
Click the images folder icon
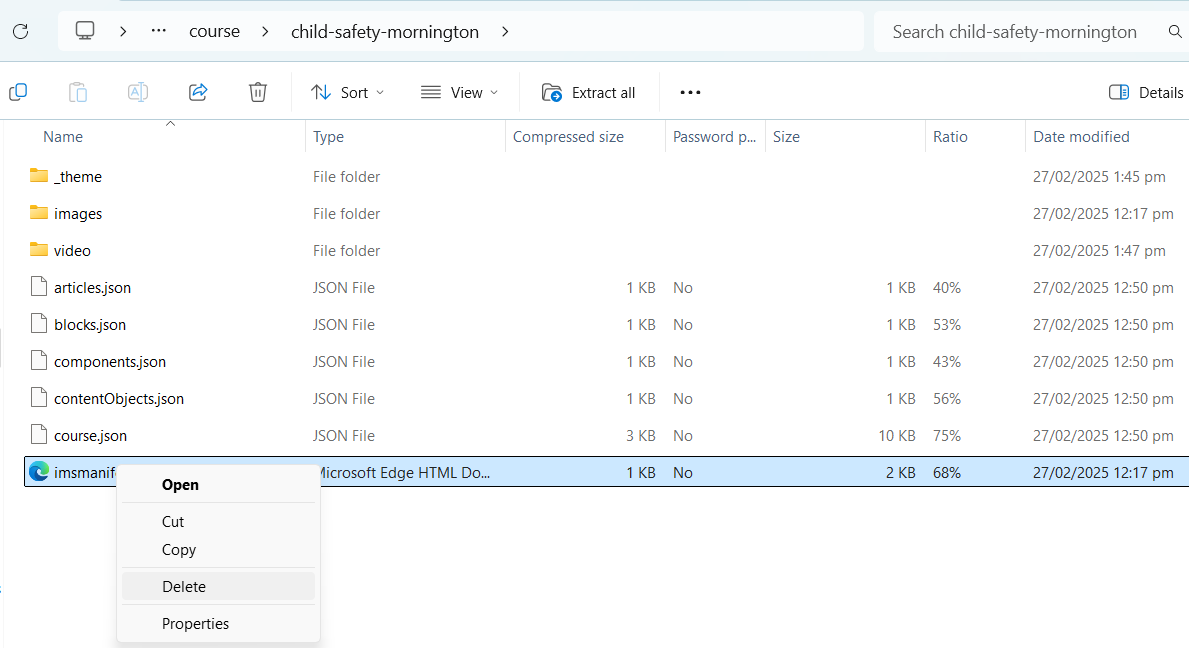click(x=39, y=213)
